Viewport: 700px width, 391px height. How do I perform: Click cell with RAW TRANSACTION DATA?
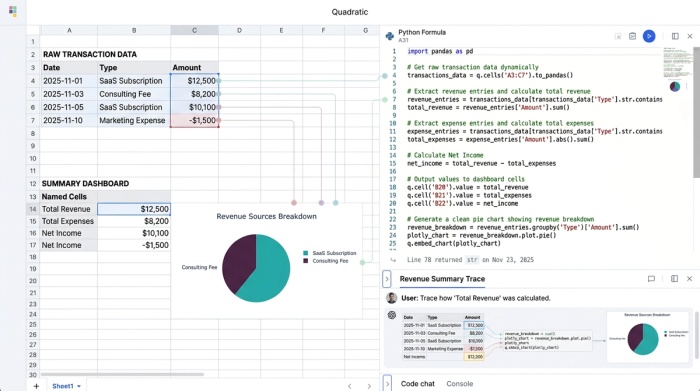point(90,54)
